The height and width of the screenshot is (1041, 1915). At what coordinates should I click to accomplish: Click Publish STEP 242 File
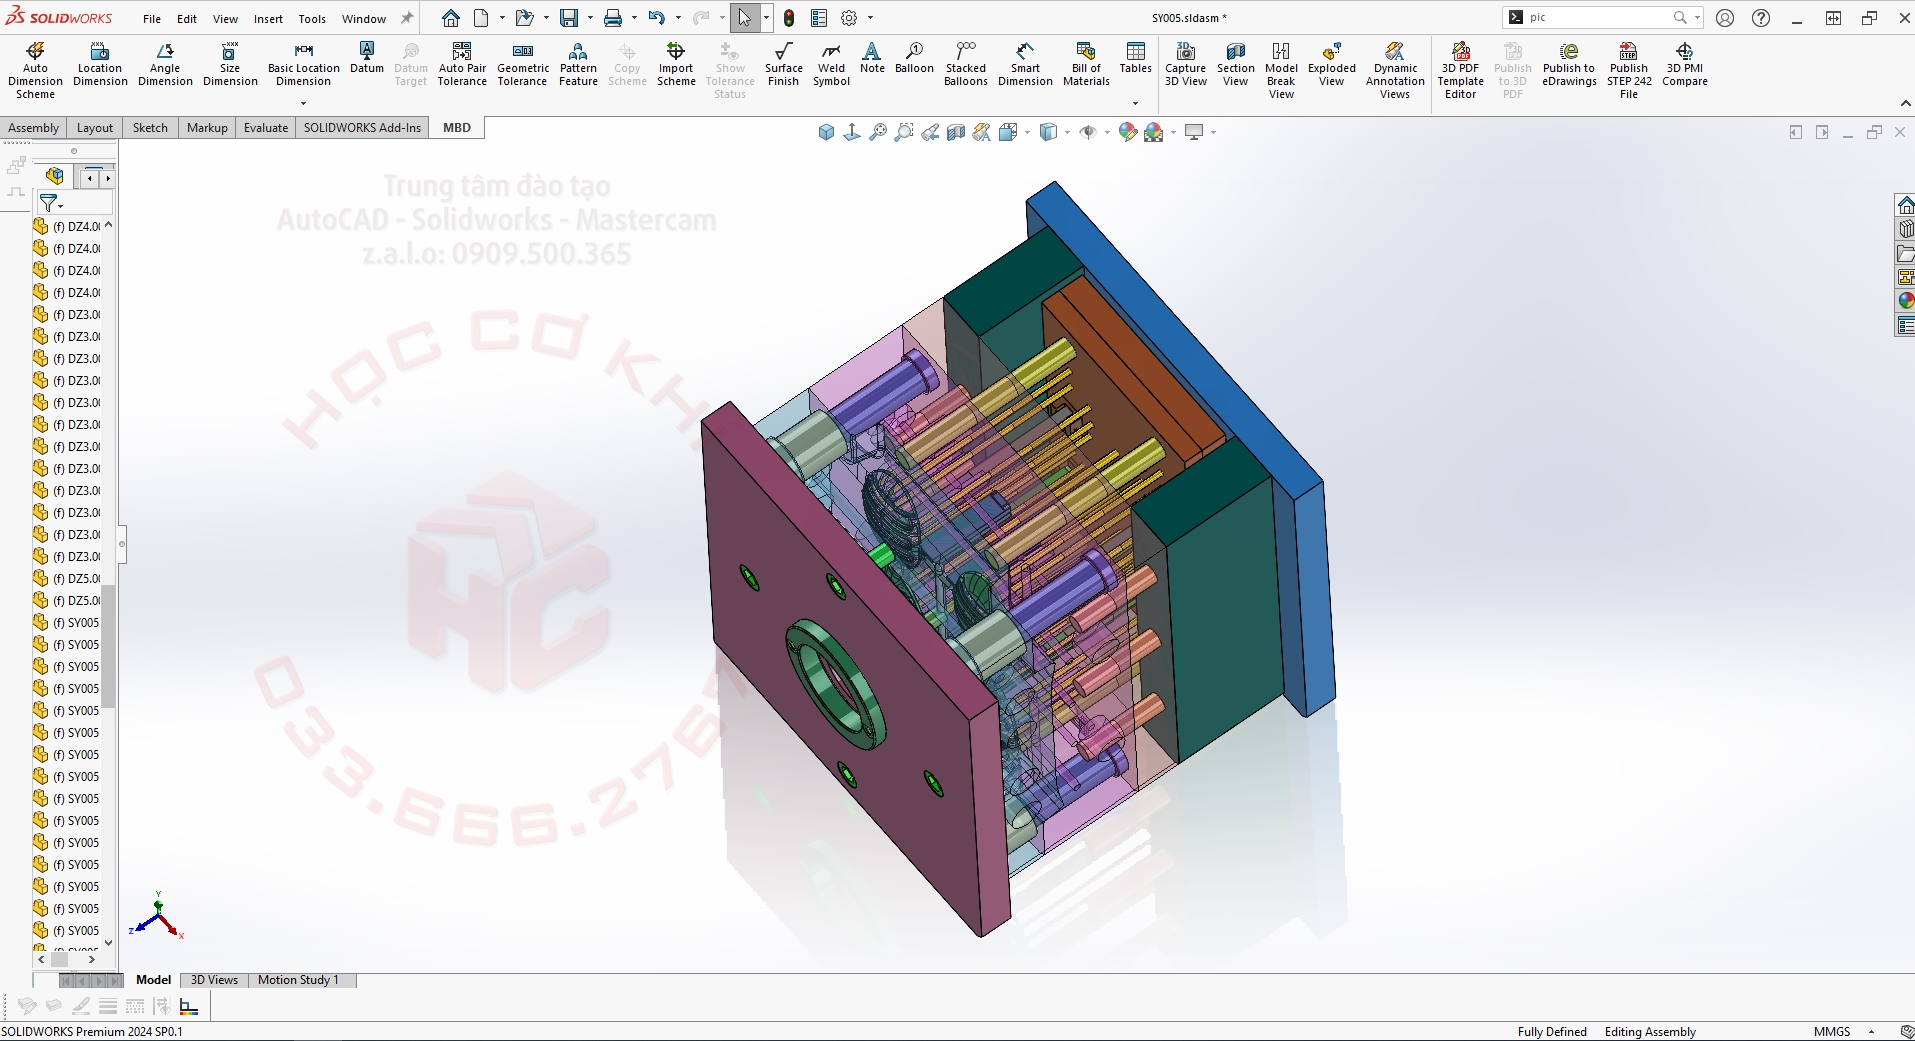point(1629,70)
